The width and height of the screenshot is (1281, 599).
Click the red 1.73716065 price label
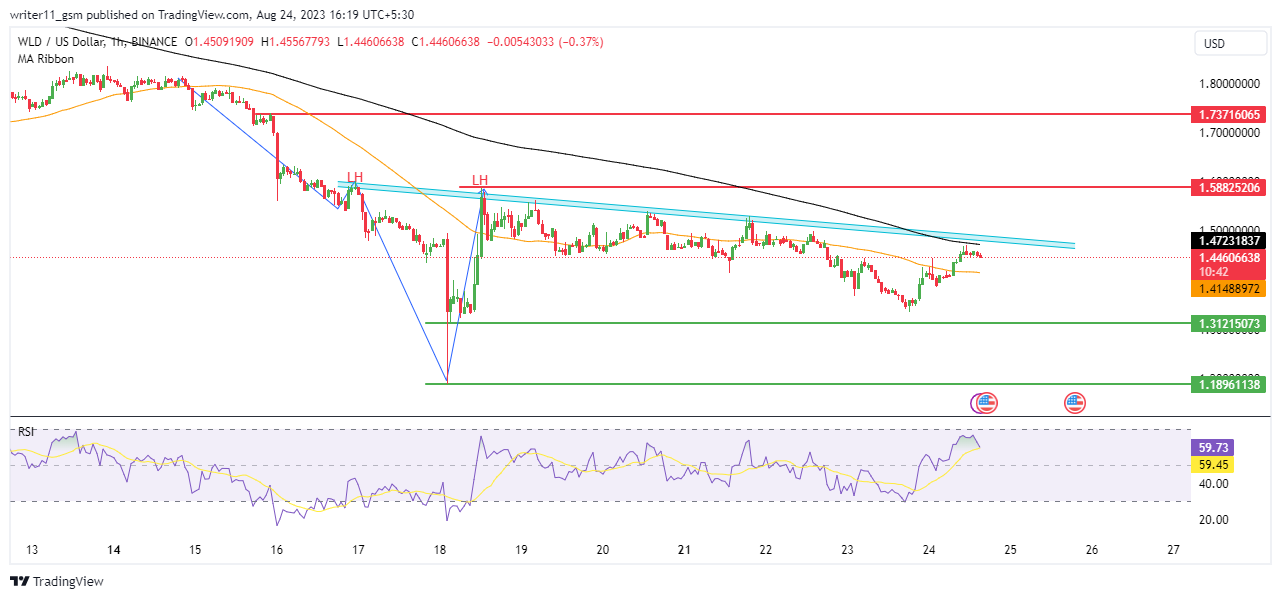[1230, 115]
